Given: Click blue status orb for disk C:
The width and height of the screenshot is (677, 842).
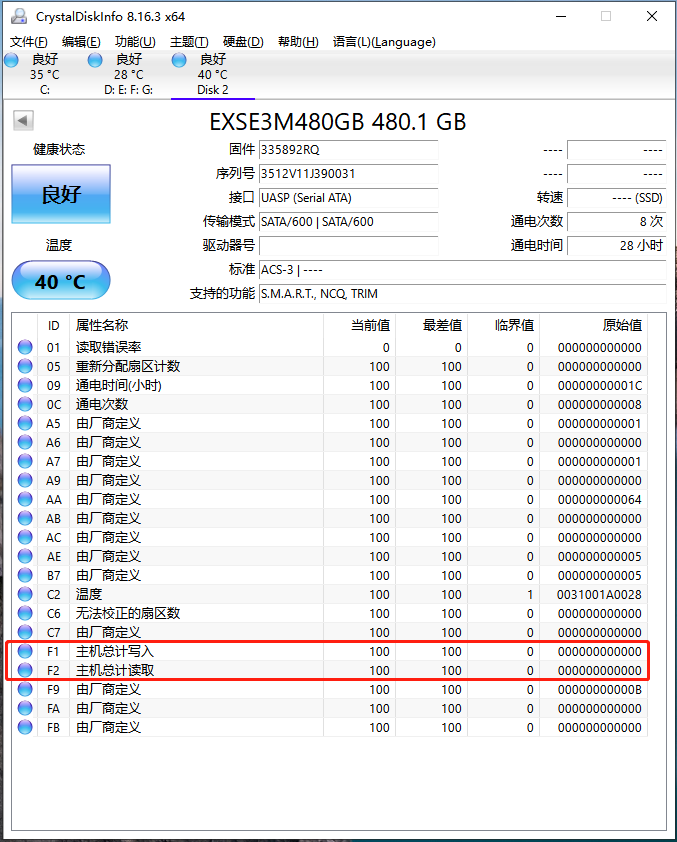Looking at the screenshot, I should 11,60.
